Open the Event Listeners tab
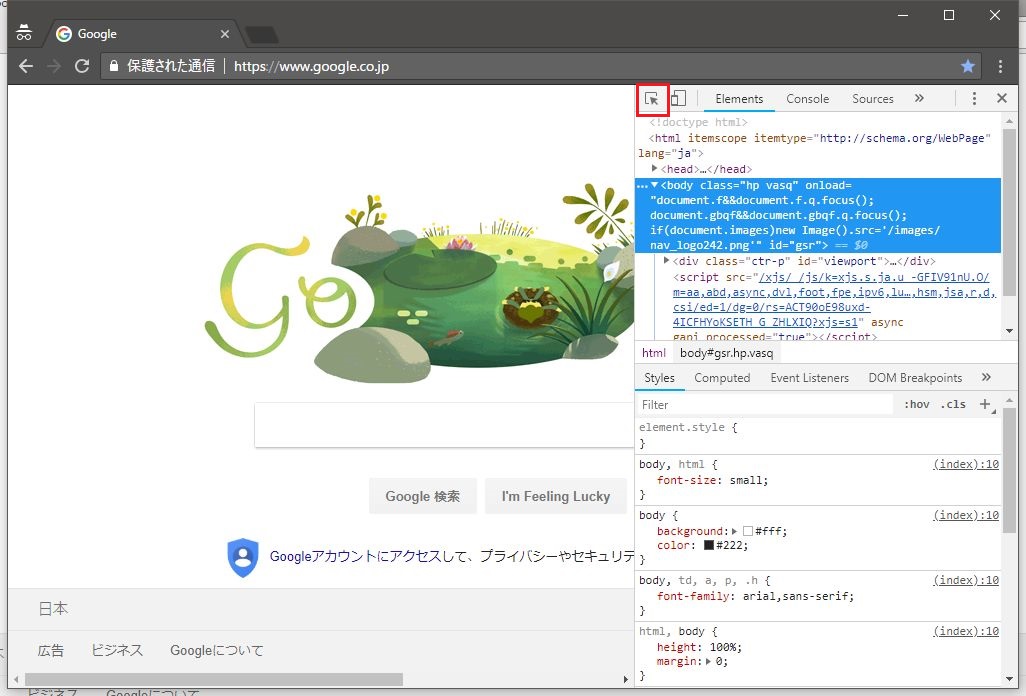The image size is (1026, 696). 809,377
